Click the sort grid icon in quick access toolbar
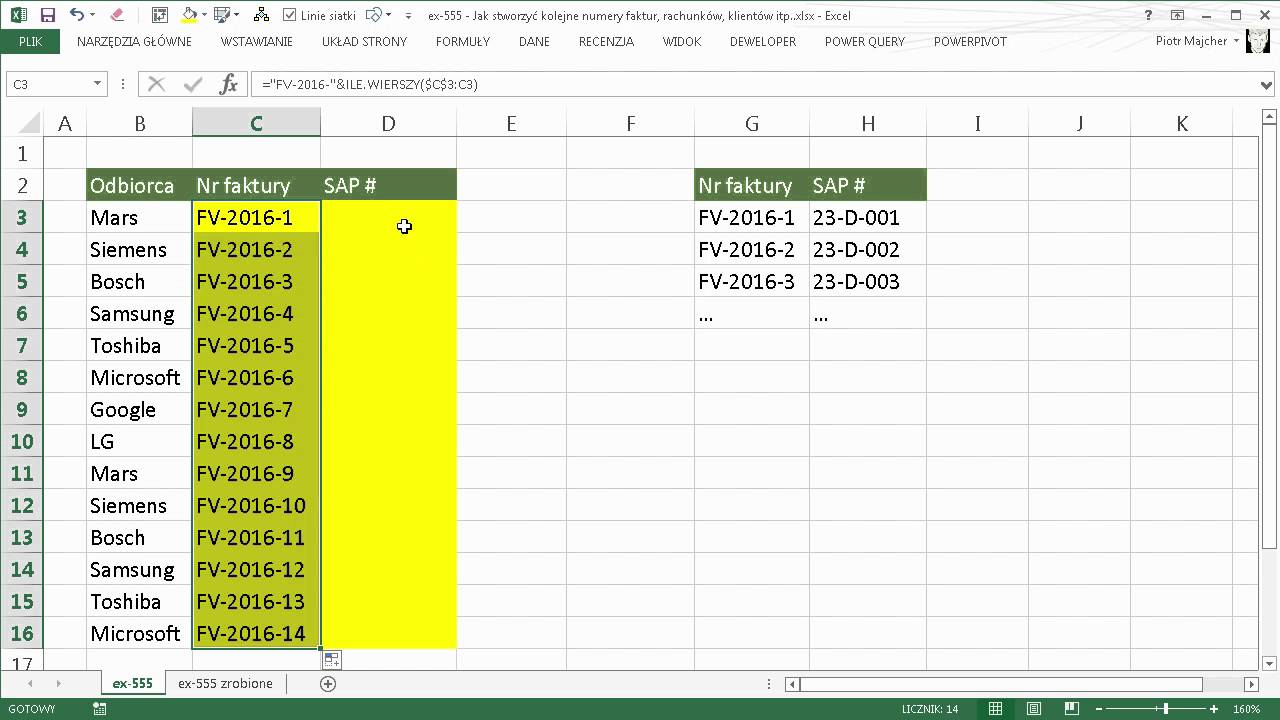Viewport: 1280px width, 720px height. click(x=160, y=15)
